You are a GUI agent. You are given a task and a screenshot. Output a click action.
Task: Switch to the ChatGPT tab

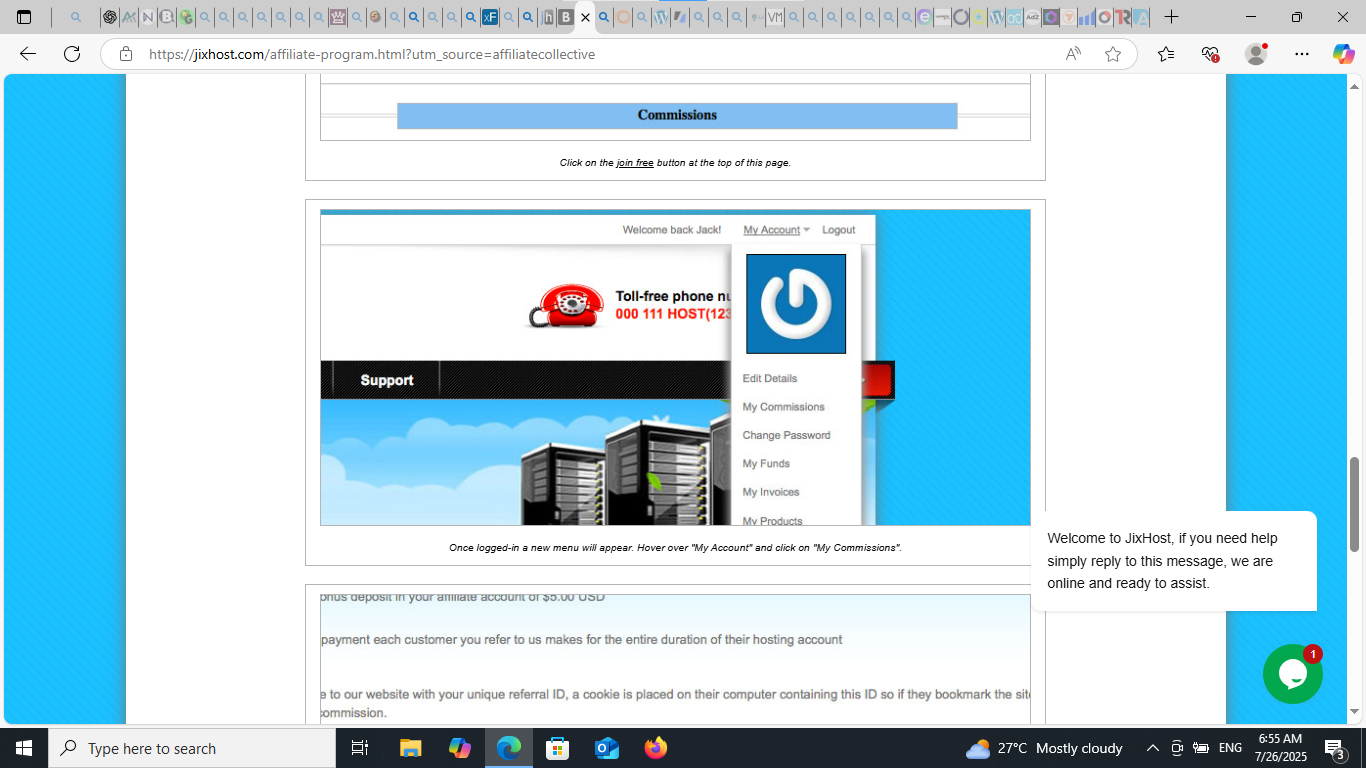tap(110, 17)
